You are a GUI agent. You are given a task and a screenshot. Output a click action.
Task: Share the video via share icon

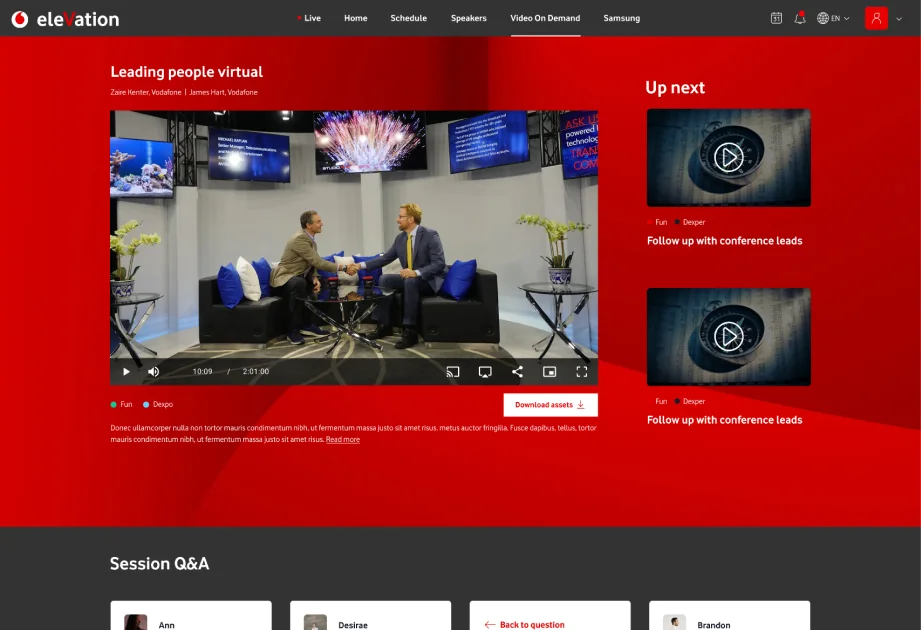coord(517,372)
